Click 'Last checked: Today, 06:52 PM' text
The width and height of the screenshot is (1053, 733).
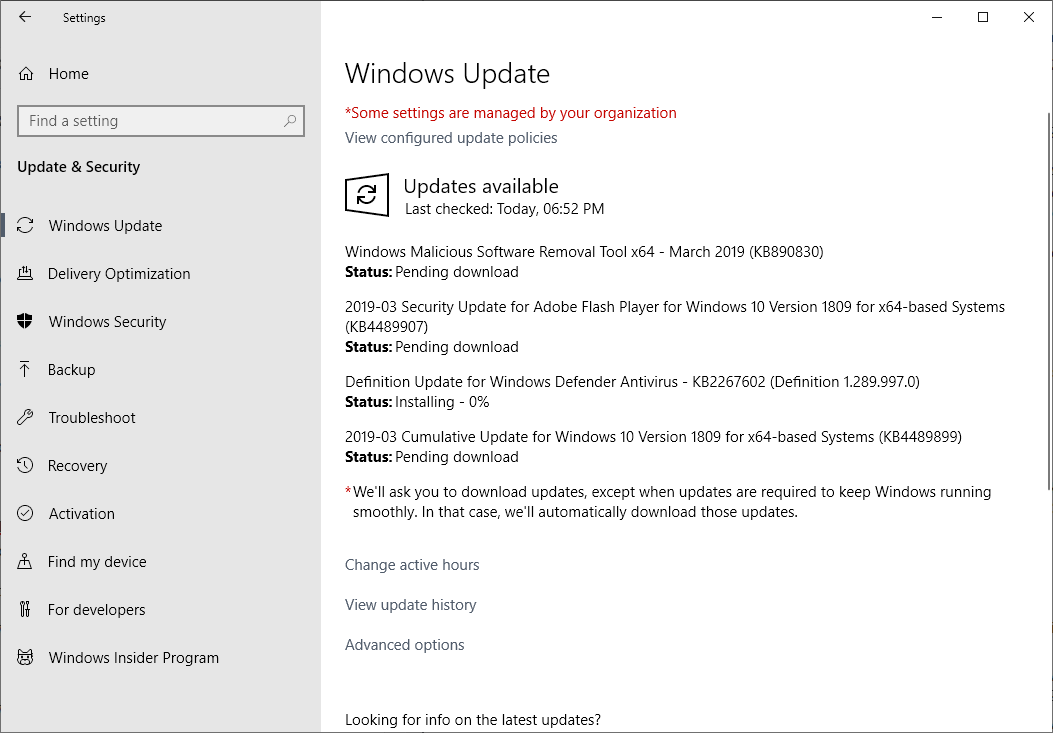coord(504,209)
